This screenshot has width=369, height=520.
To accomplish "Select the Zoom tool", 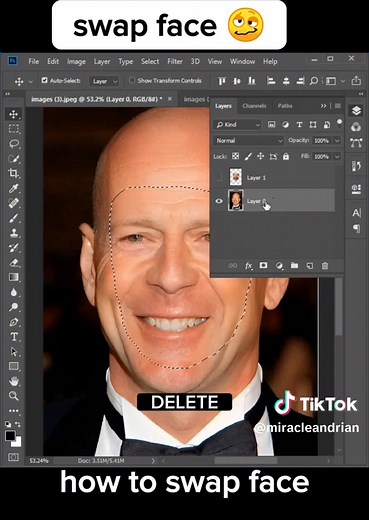I will [14, 396].
